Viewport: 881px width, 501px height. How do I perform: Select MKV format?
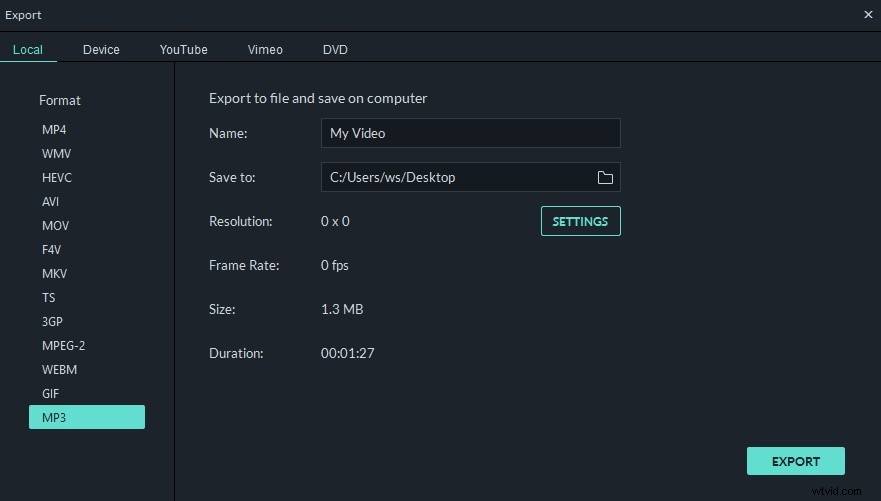click(54, 274)
